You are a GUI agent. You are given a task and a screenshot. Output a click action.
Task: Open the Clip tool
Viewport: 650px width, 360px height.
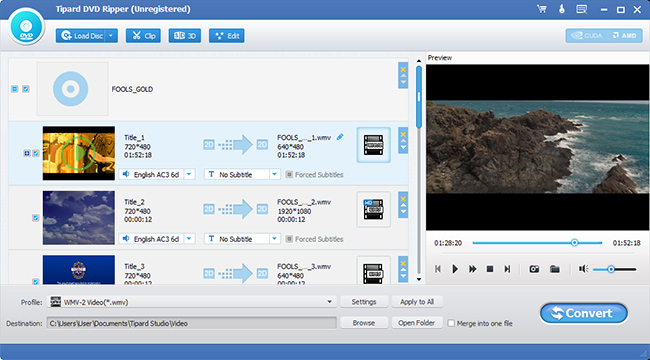[x=143, y=36]
